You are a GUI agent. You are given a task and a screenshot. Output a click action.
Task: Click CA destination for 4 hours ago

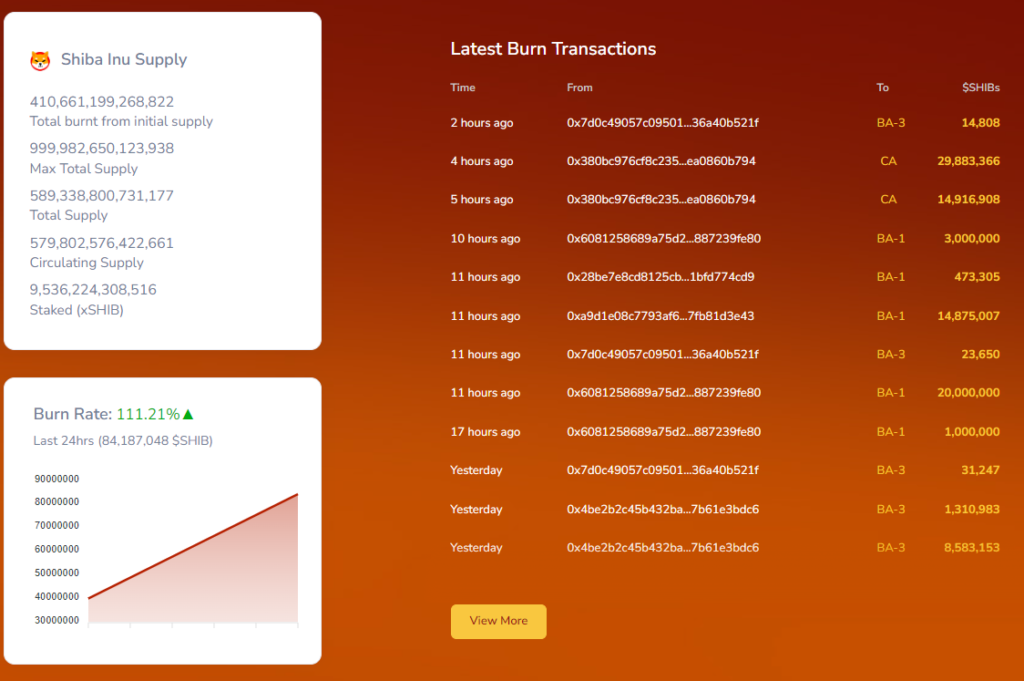888,161
